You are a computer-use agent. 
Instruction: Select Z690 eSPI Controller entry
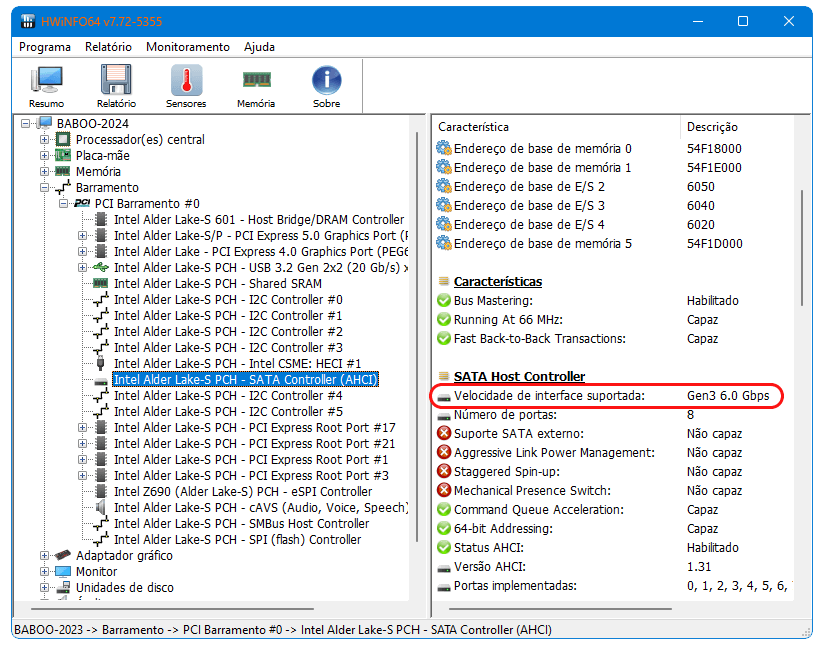pyautogui.click(x=243, y=492)
